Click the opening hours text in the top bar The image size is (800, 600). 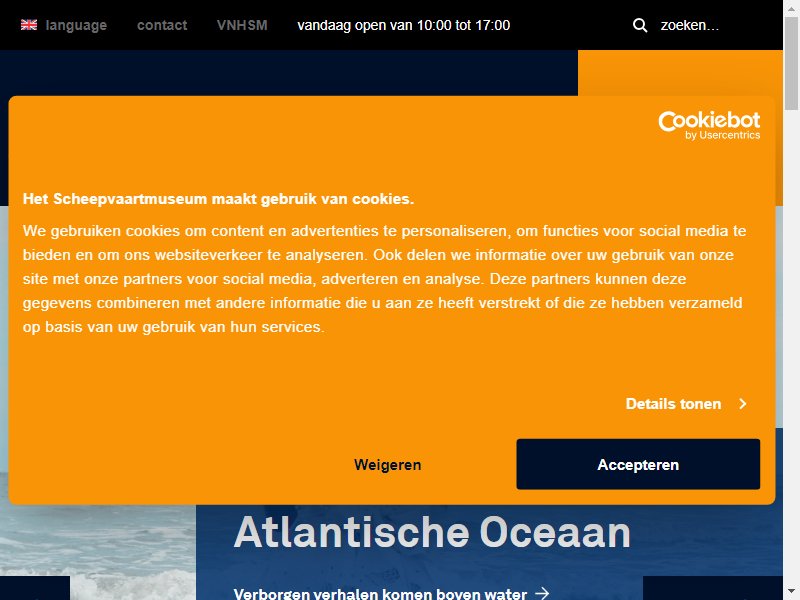(x=404, y=25)
